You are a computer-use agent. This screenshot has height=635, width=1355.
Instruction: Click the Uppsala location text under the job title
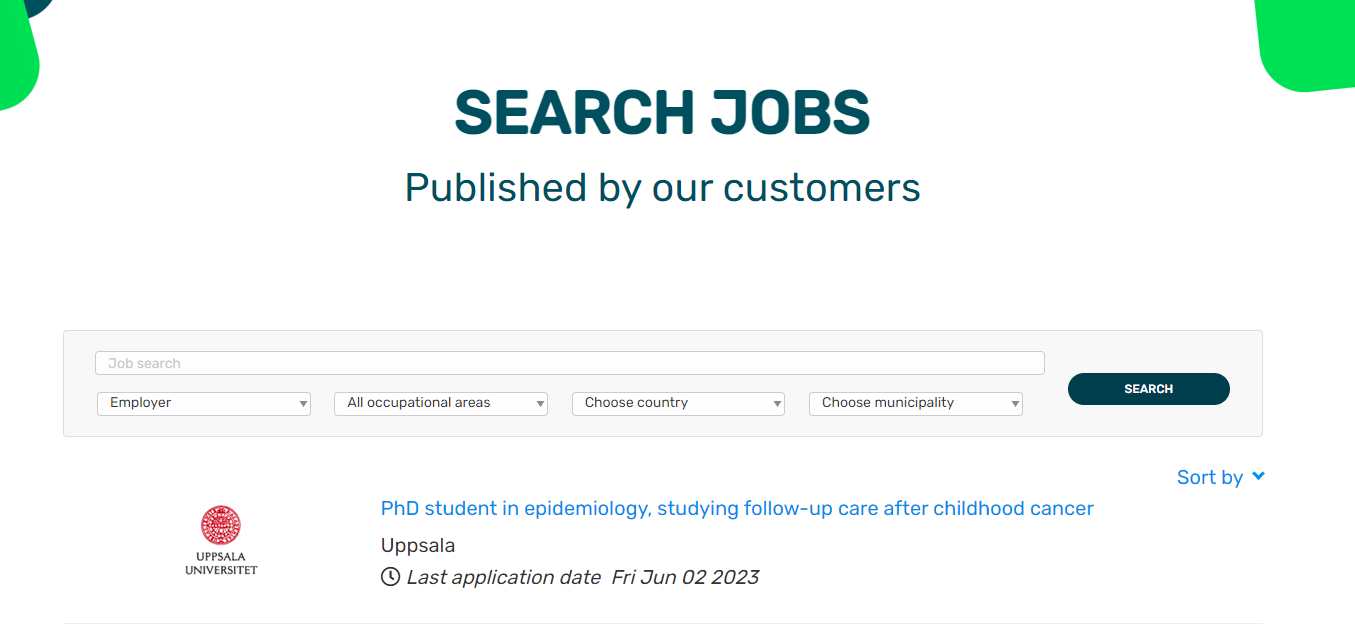418,545
